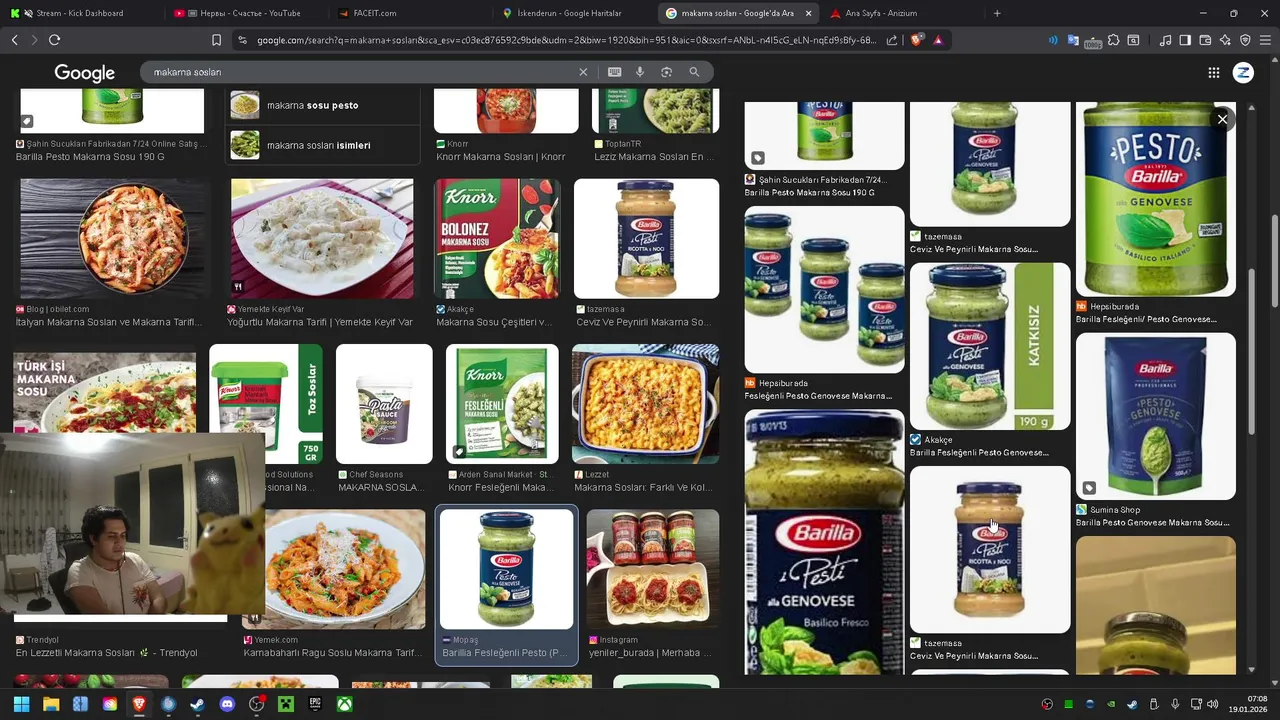Open the Knorr Fesleğenli Makarna Sosu image
This screenshot has height=720, width=1280.
tap(502, 404)
